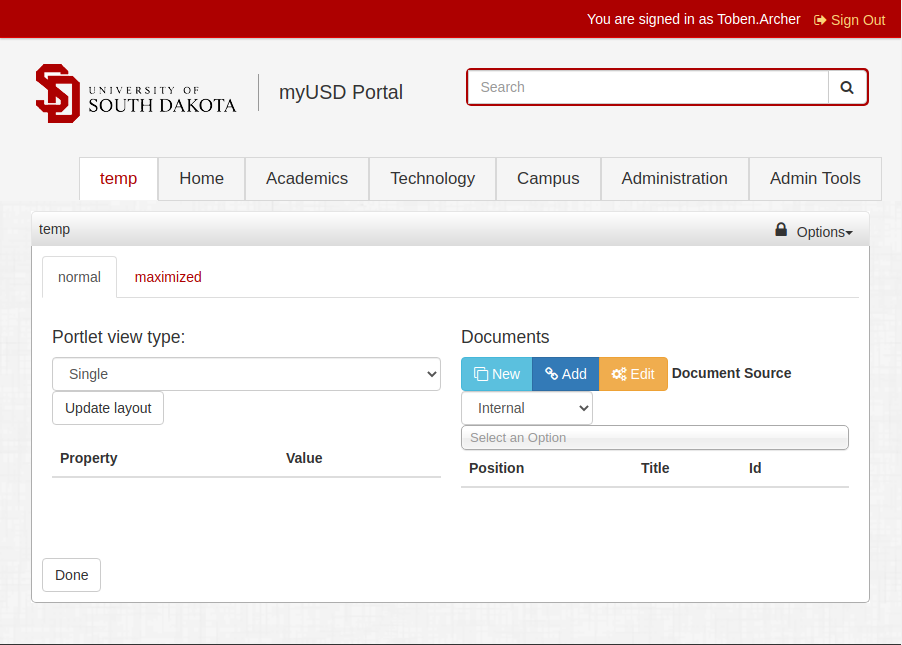Expand the Portlet view type dropdown

point(246,374)
